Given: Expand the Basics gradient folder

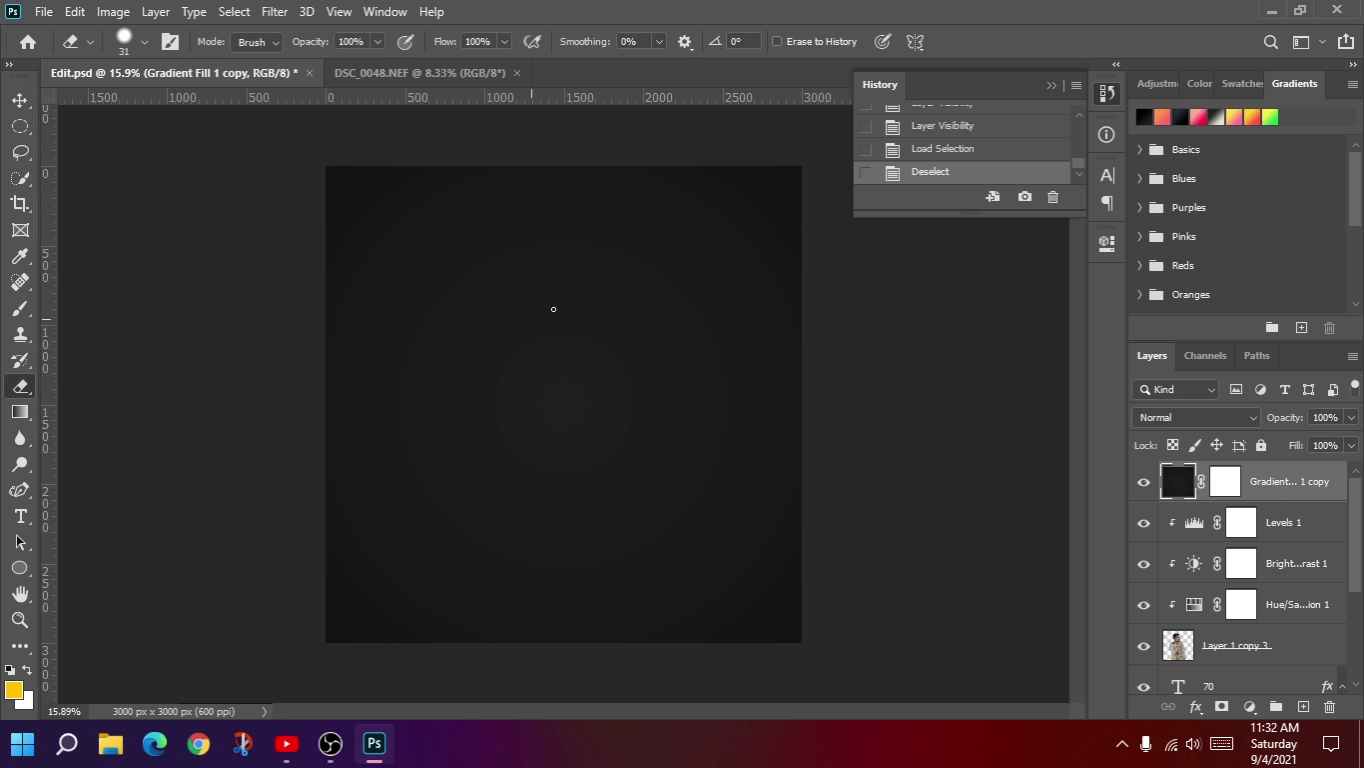Looking at the screenshot, I should coord(1140,150).
